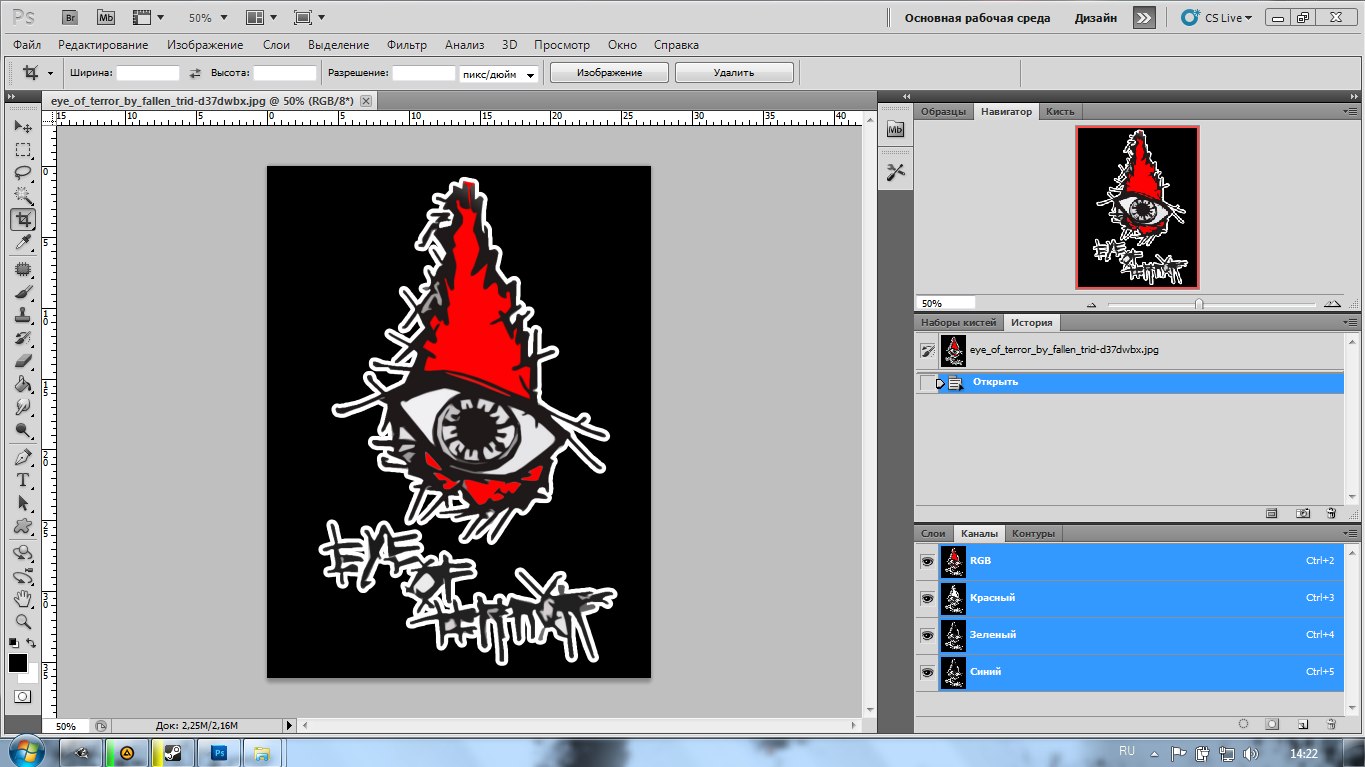Screen dimensions: 1365x767
Task: Delete the current channel
Action: point(1331,723)
